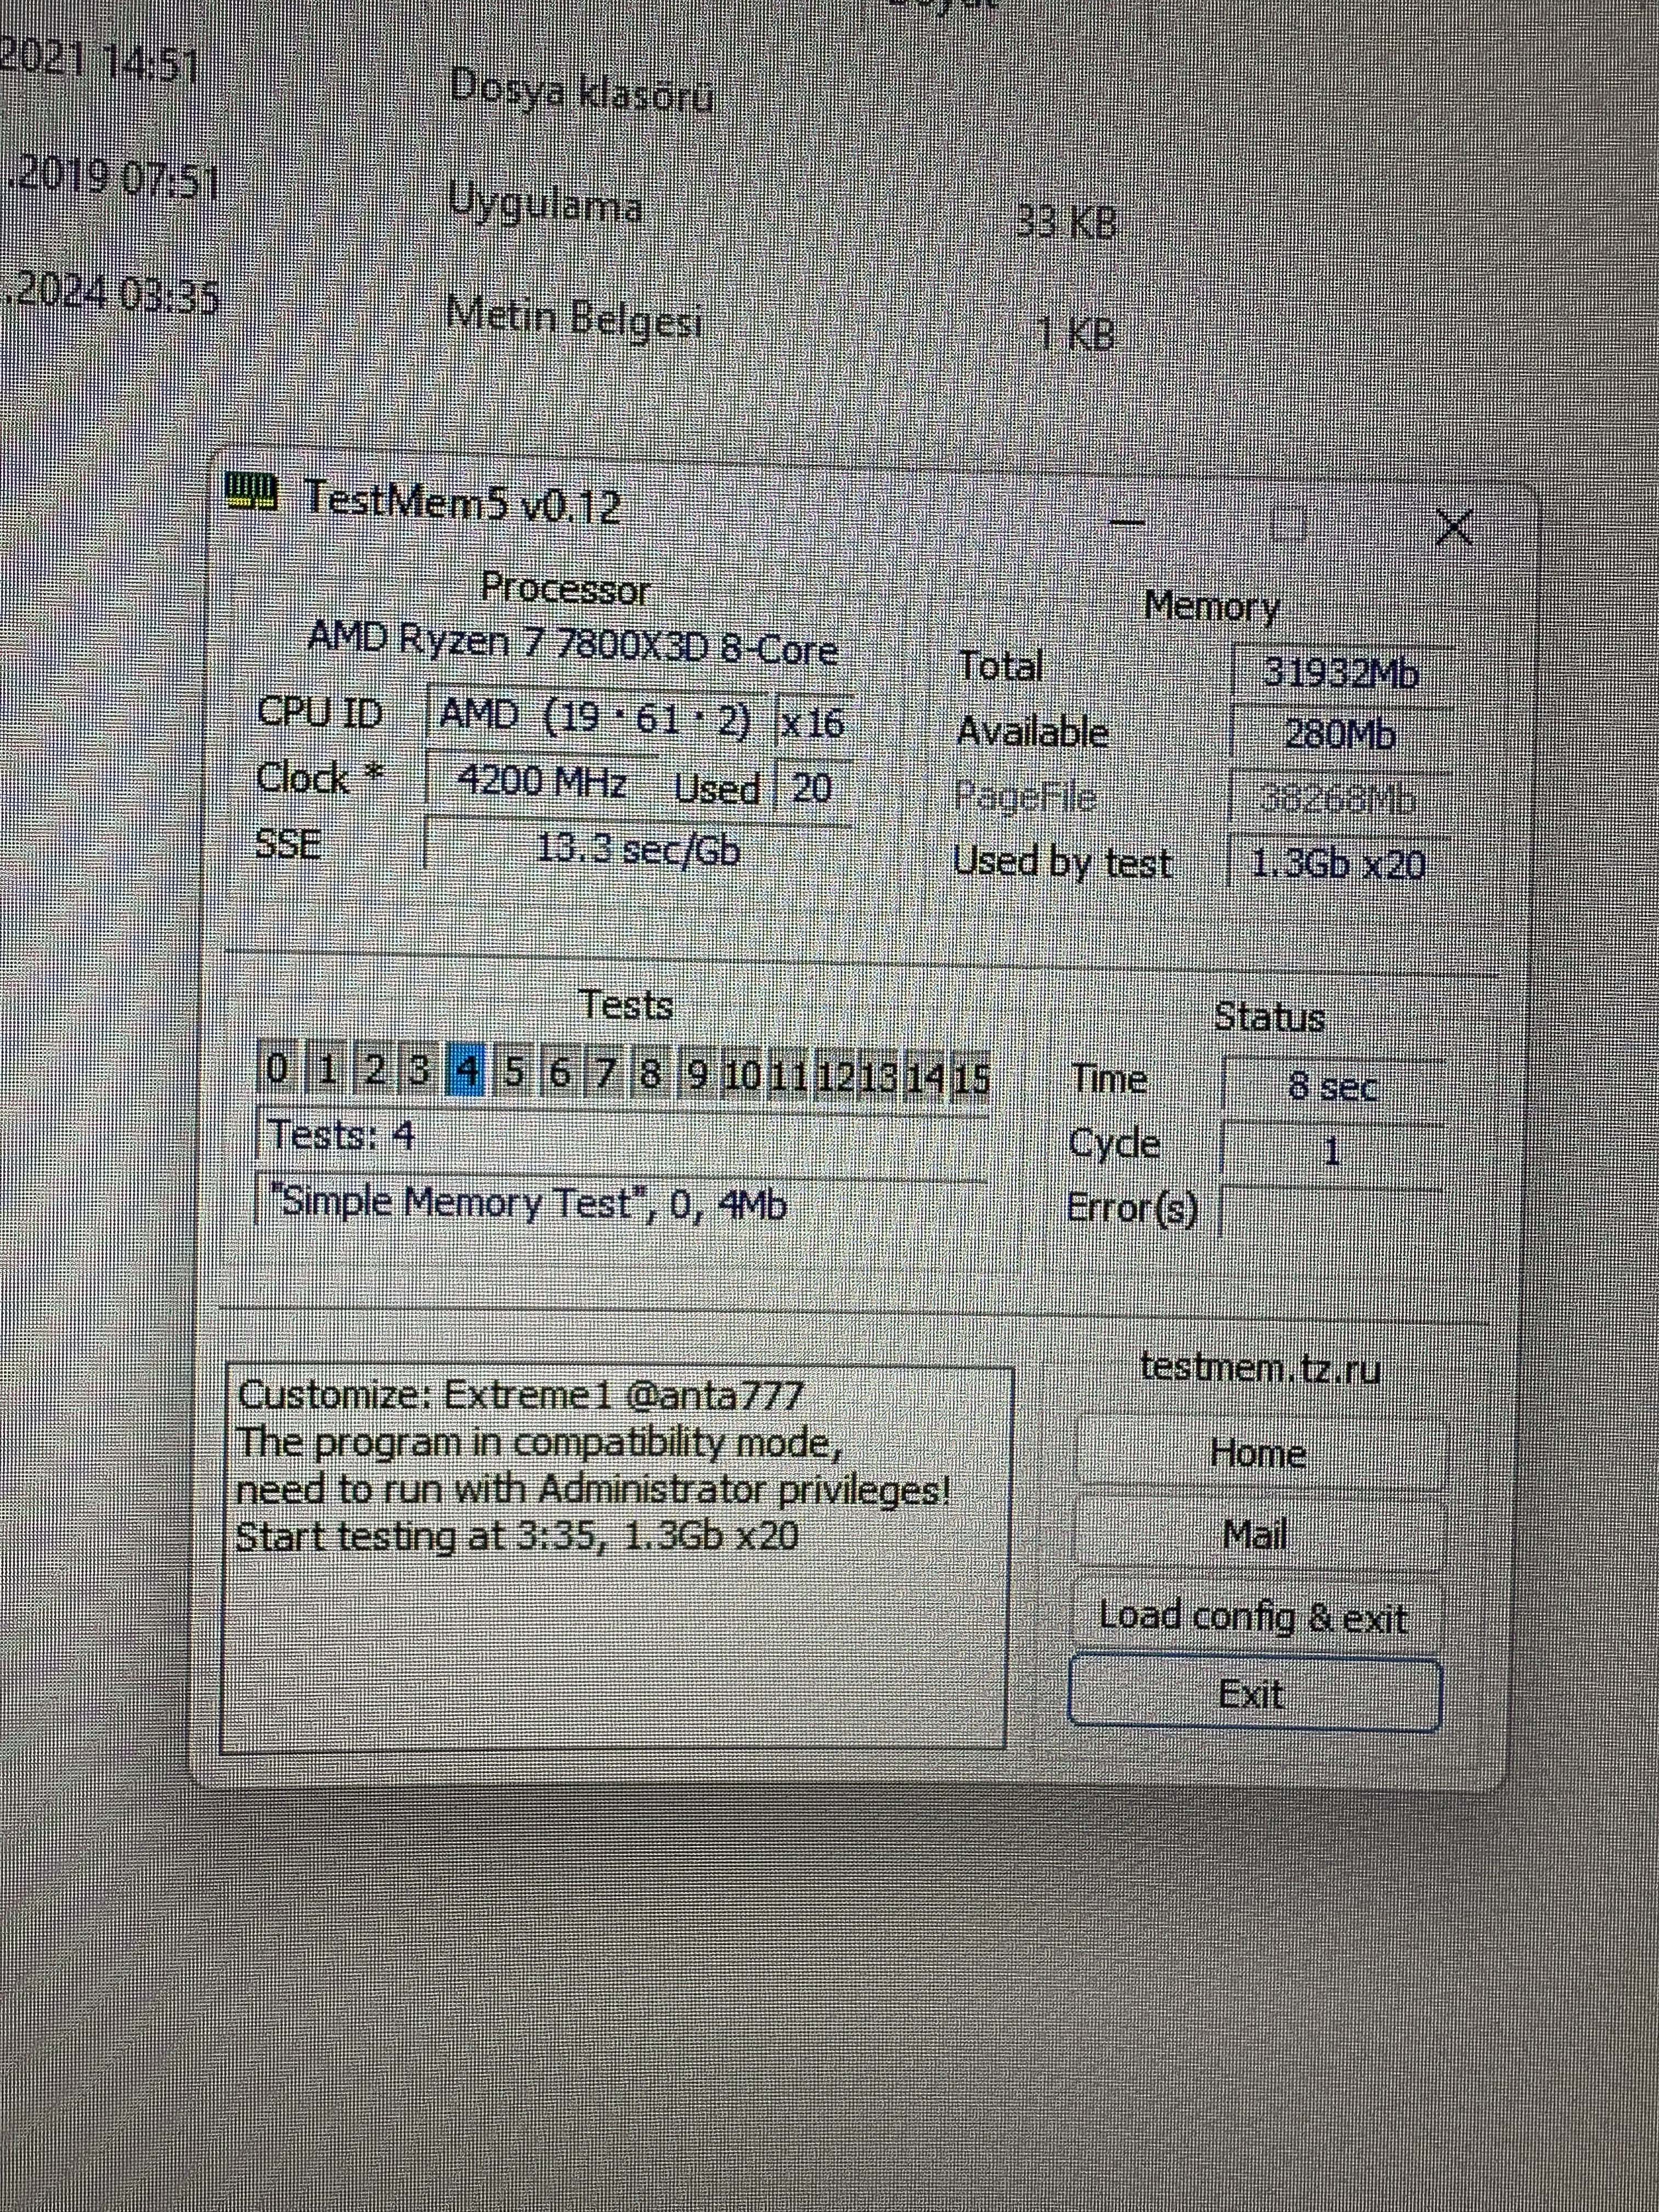This screenshot has height=2212, width=1659.
Task: Click the "Simple Memory Test", 0, 4Mb line
Action: click(621, 1203)
